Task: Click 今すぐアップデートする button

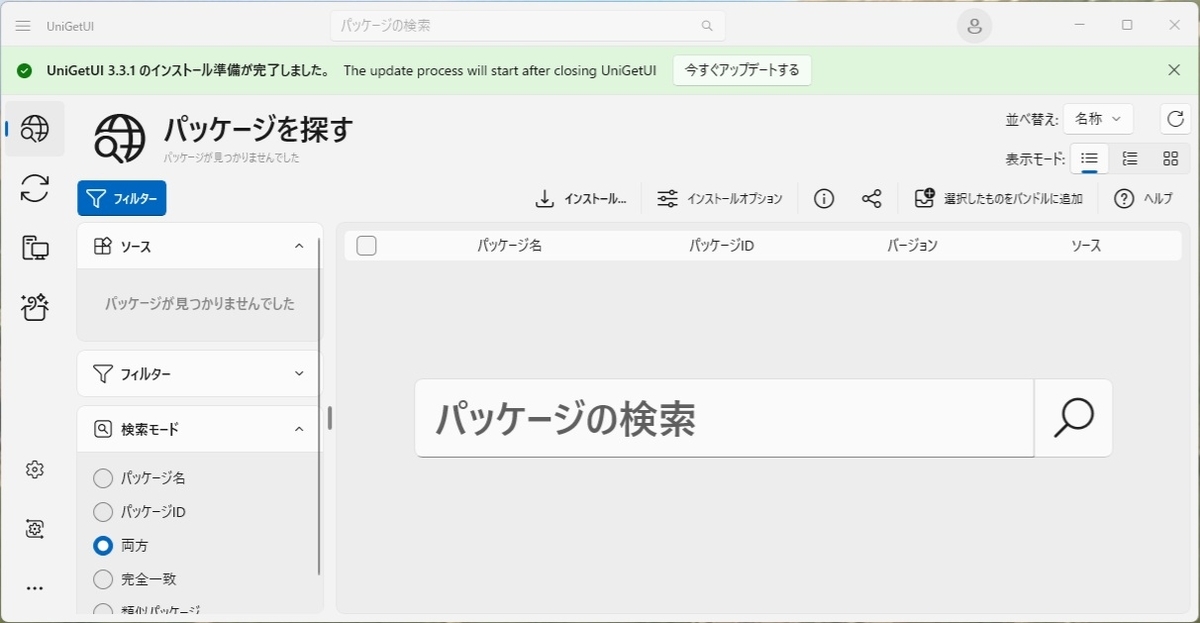Action: click(x=742, y=70)
